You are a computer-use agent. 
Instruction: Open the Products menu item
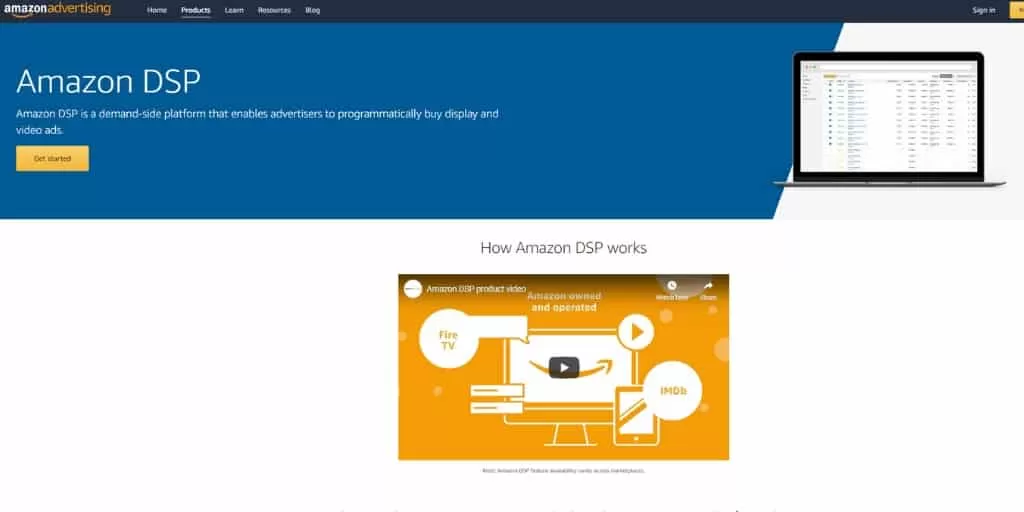coord(196,10)
